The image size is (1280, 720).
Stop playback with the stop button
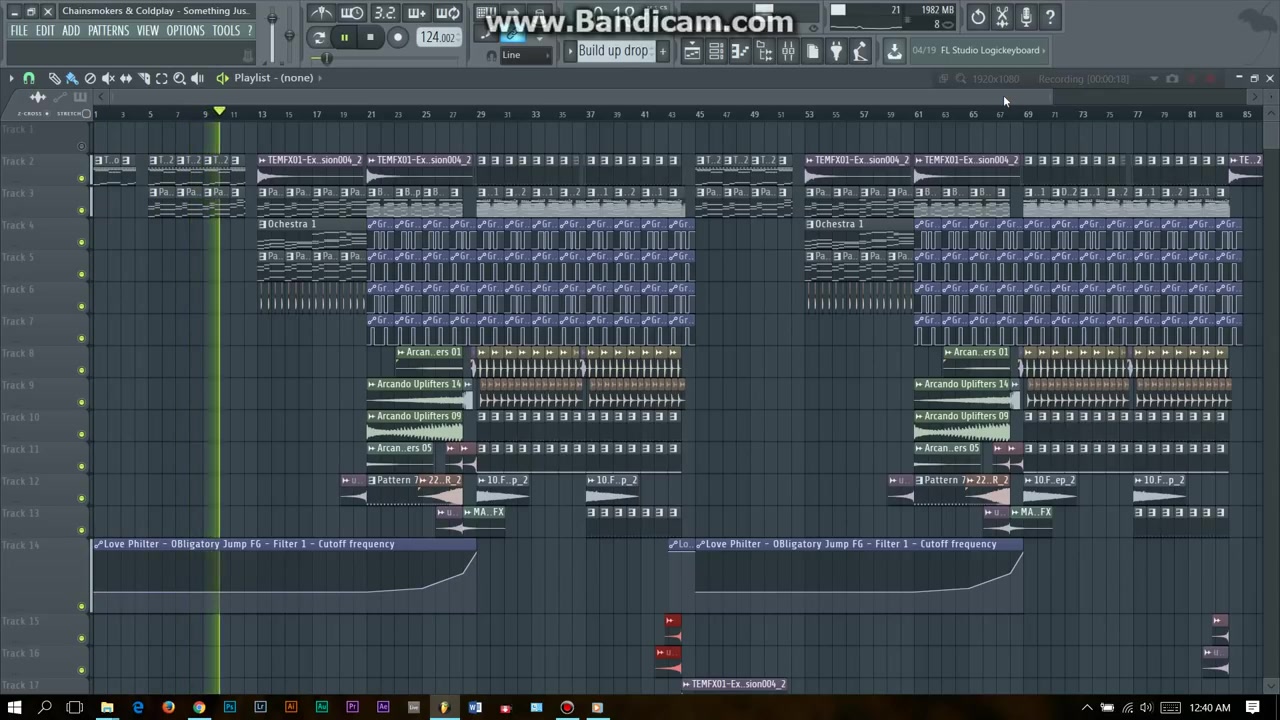click(370, 38)
